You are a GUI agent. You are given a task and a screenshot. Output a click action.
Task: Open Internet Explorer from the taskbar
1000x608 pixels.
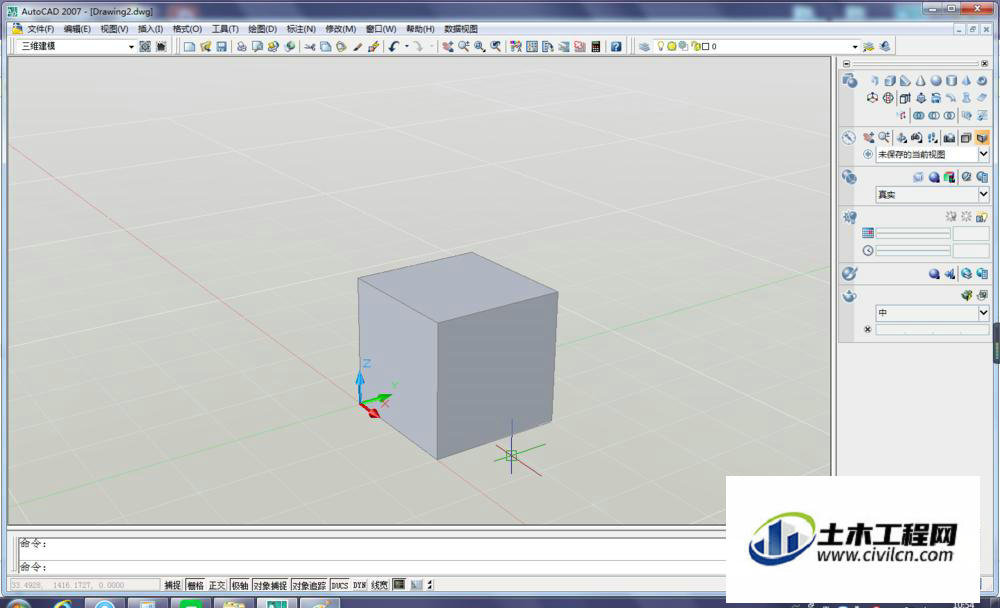pos(62,604)
